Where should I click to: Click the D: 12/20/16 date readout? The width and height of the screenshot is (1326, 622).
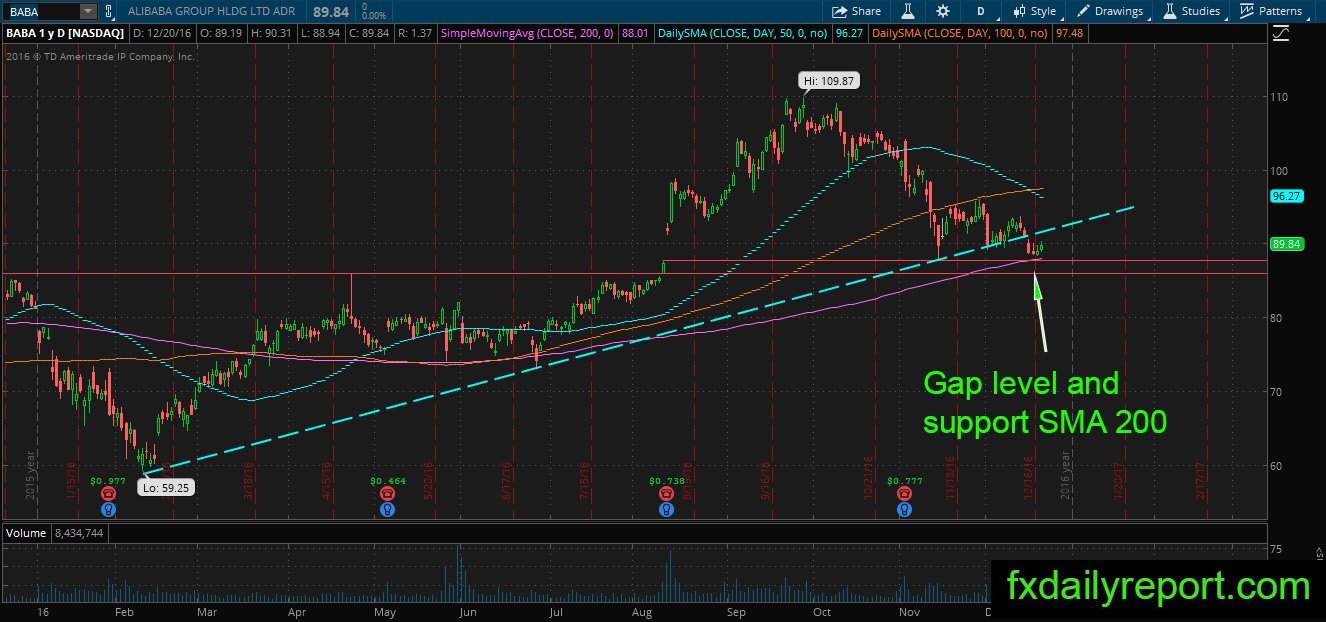[161, 33]
